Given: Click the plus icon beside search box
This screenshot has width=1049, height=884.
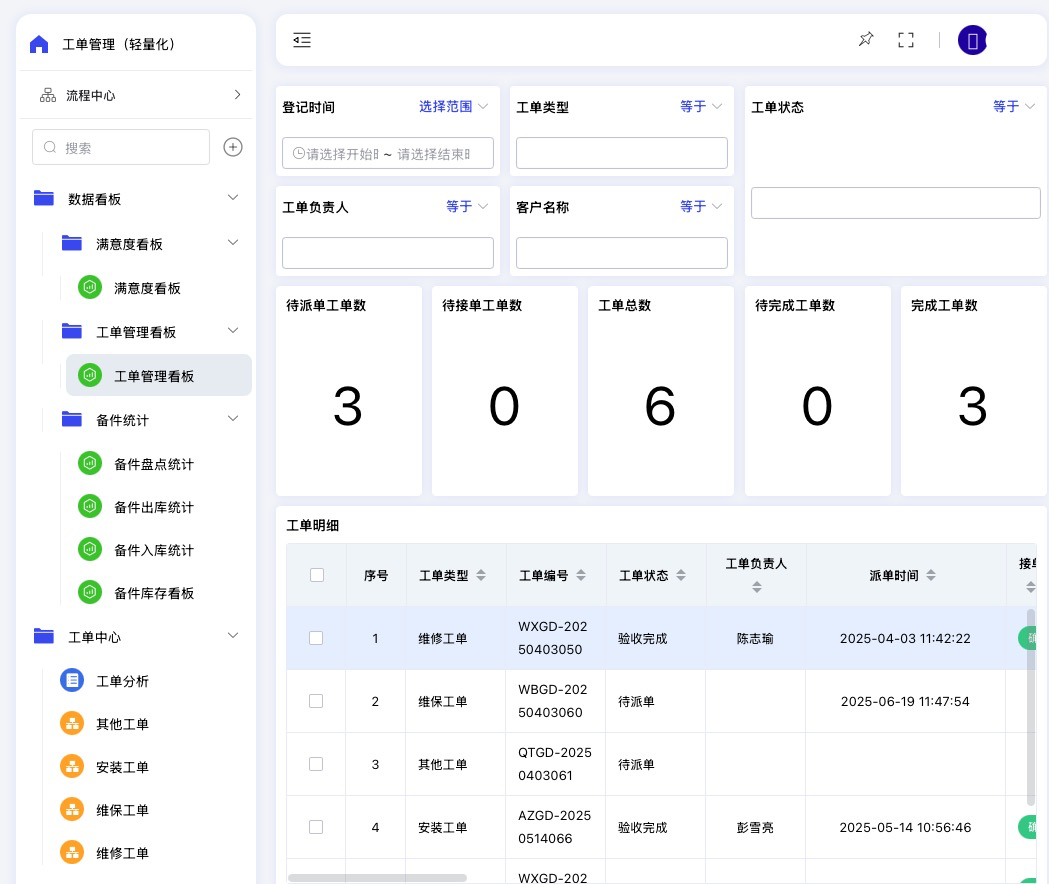Looking at the screenshot, I should click(x=233, y=147).
